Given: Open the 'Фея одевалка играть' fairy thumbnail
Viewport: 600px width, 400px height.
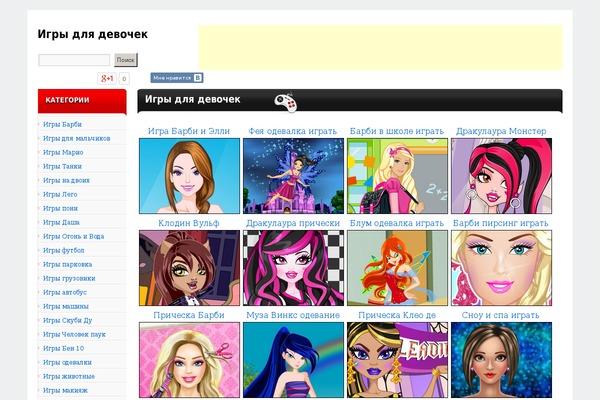Looking at the screenshot, I should click(x=293, y=176).
